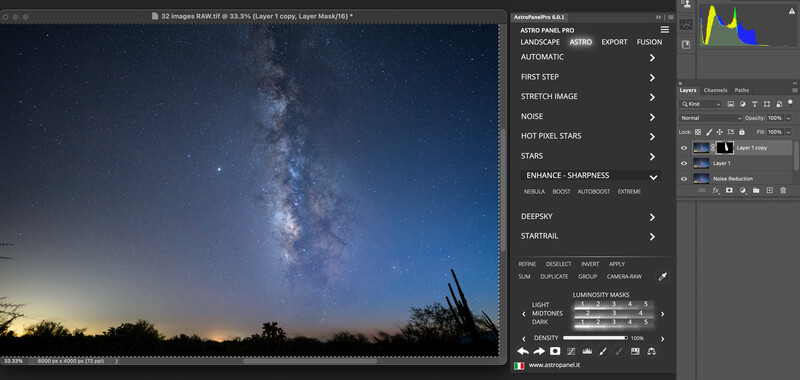Filter layers by type layer icon

(x=755, y=104)
